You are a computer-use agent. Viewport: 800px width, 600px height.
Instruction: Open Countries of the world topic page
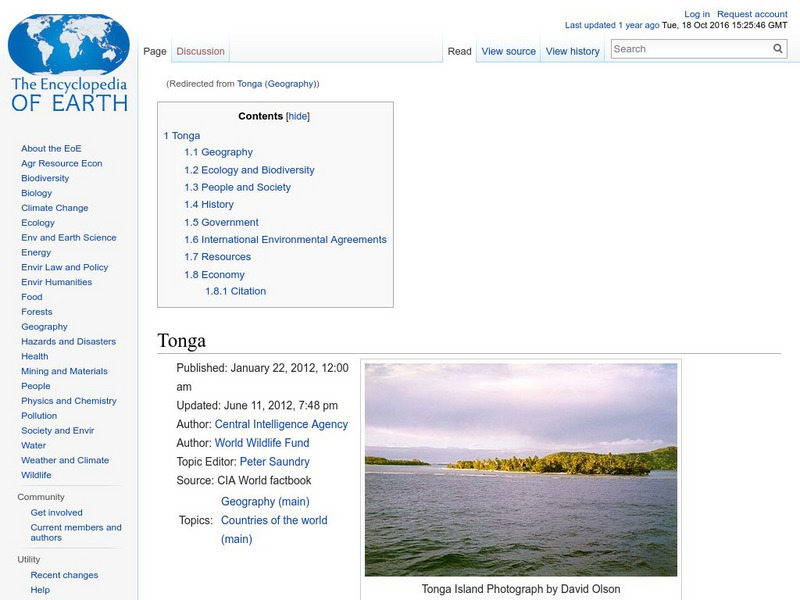(x=275, y=520)
